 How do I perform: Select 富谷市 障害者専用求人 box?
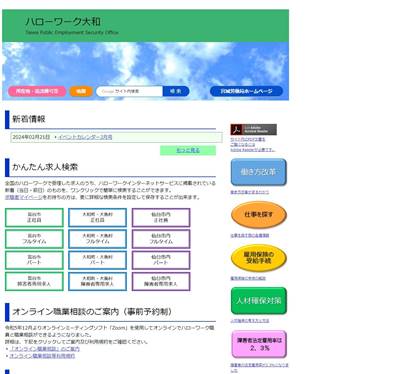pos(34,281)
